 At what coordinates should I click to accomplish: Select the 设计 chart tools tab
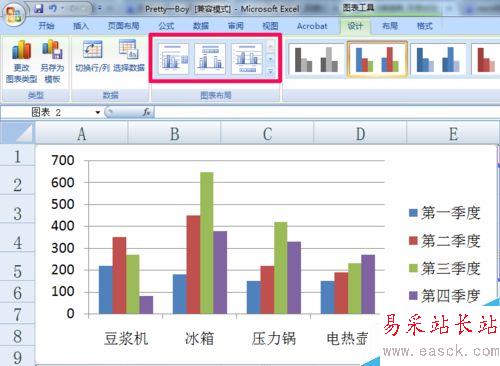(355, 26)
